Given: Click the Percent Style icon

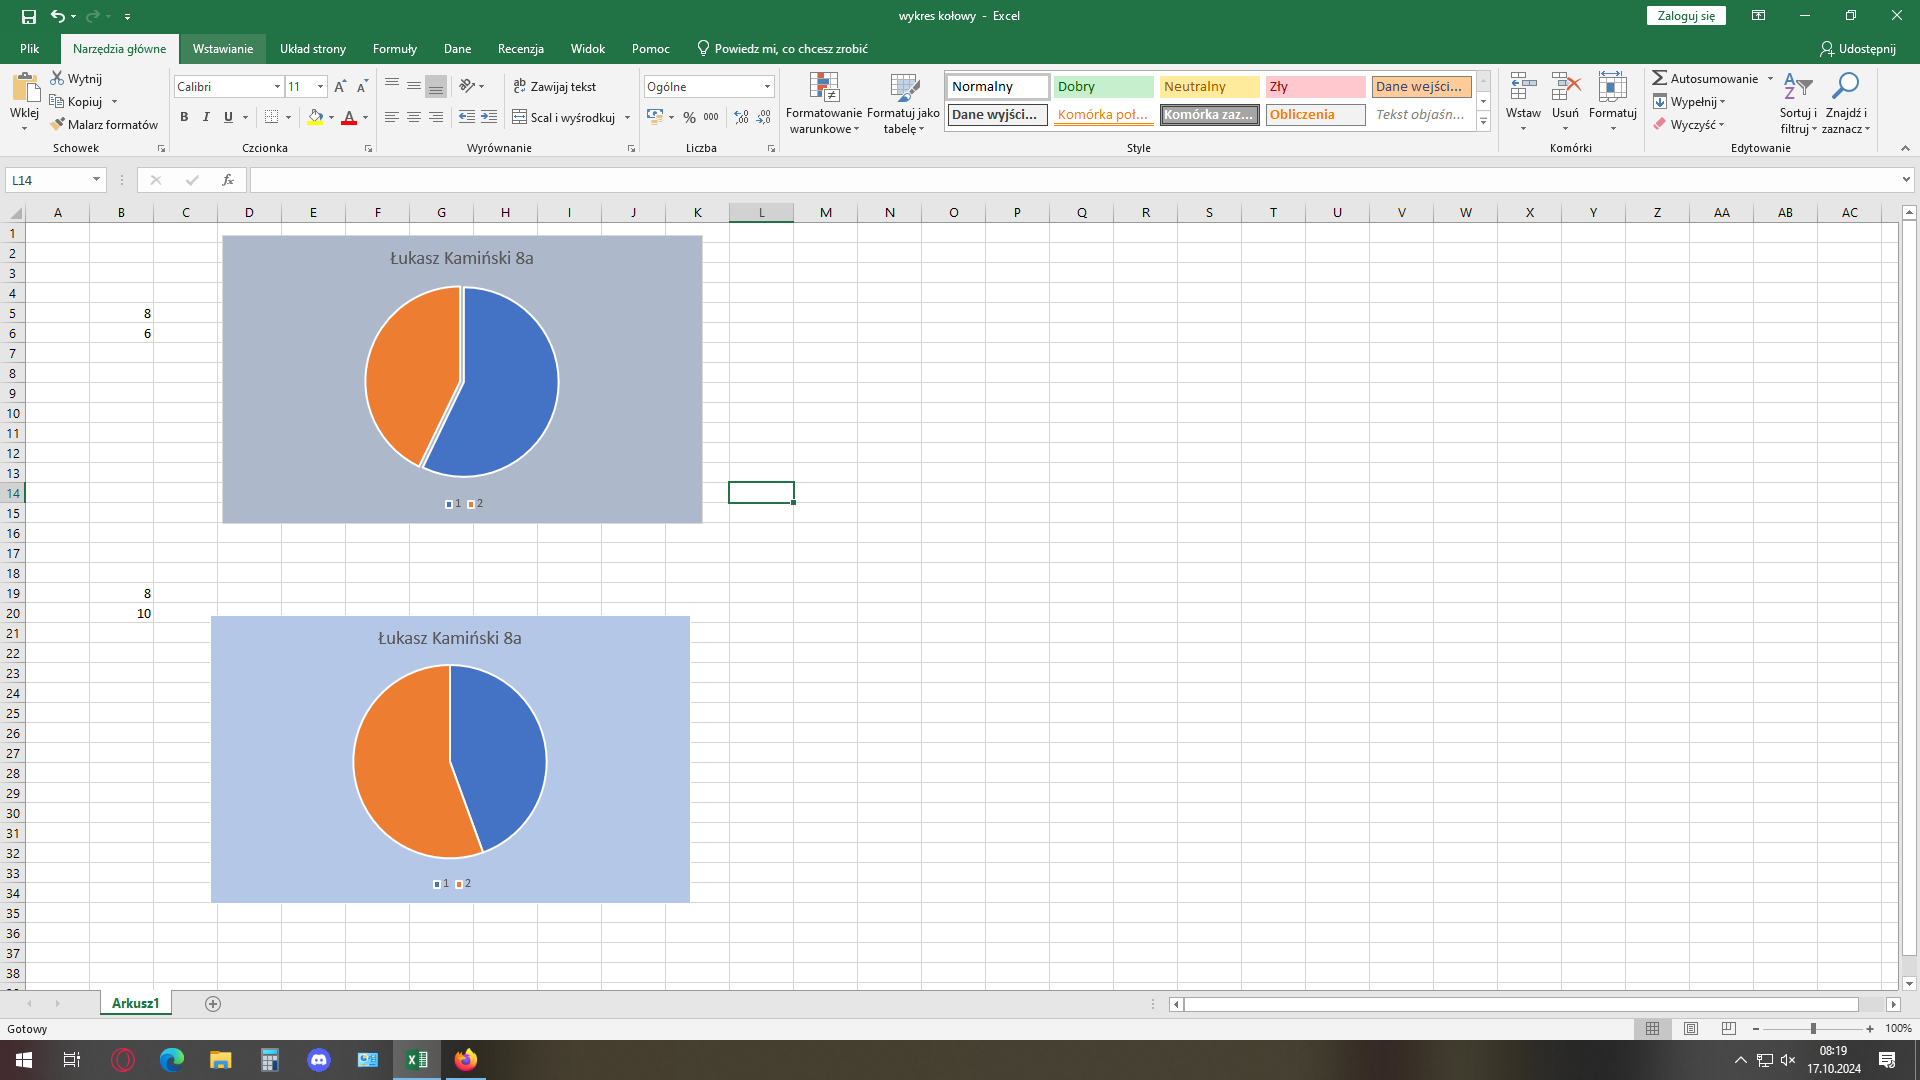Looking at the screenshot, I should tap(689, 117).
